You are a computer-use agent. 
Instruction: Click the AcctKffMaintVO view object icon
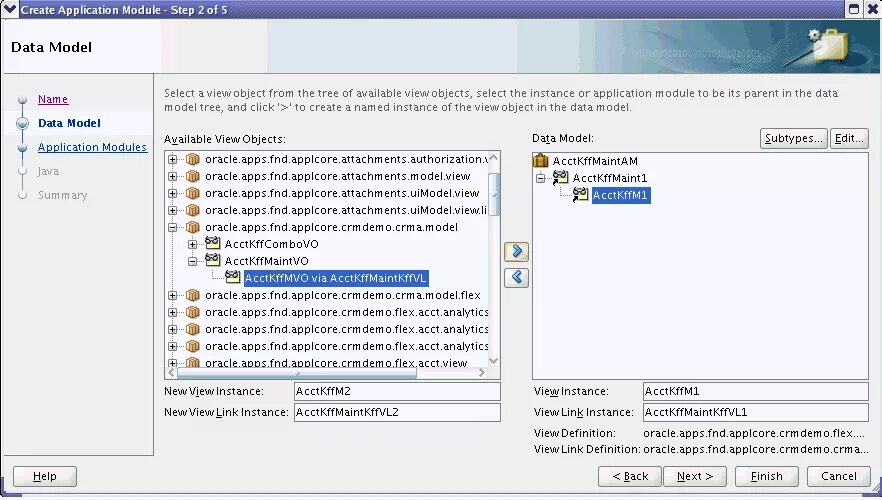pos(213,260)
